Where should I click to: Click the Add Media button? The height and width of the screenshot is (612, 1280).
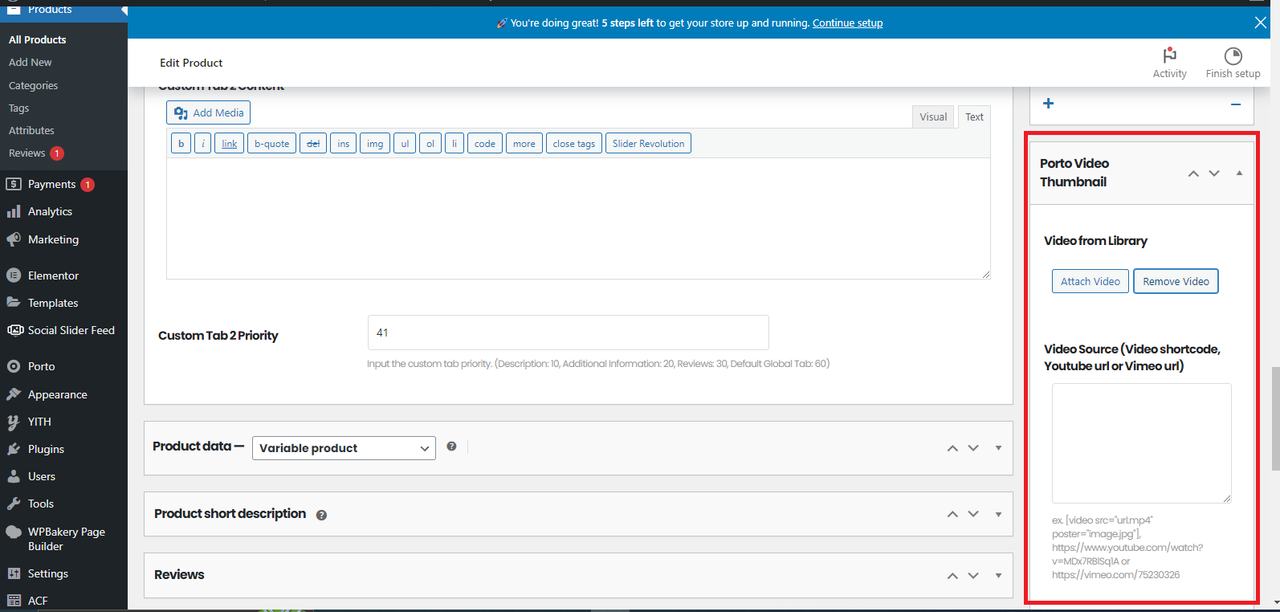[208, 113]
